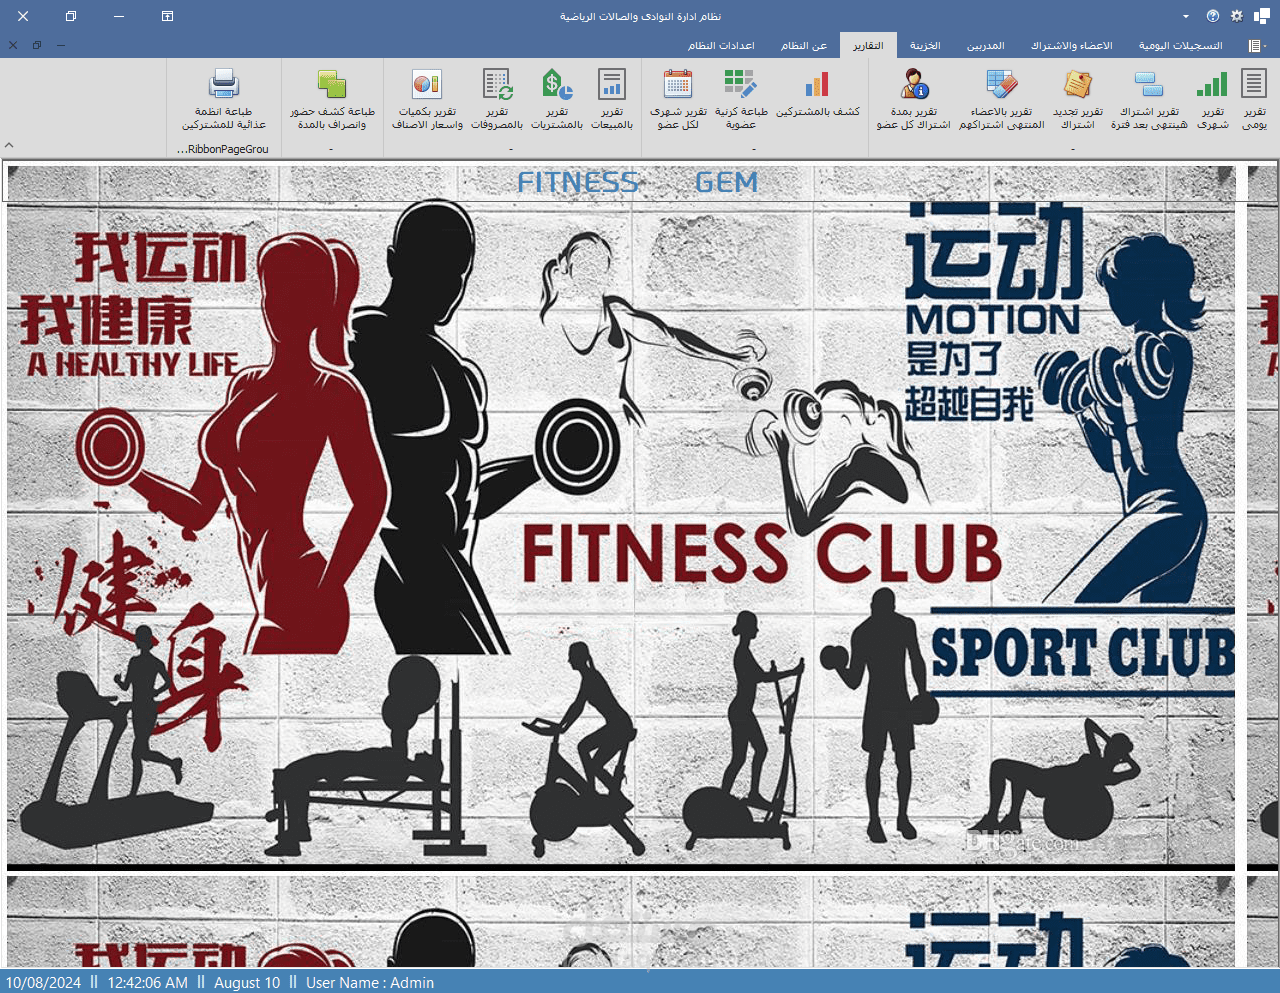Click the August 10 status bar entry
This screenshot has height=993, width=1280.
tap(247, 983)
